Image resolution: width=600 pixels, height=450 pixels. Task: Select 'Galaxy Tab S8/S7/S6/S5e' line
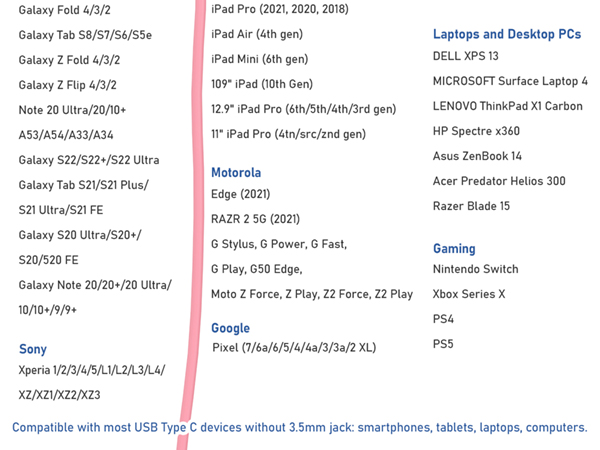click(x=85, y=35)
